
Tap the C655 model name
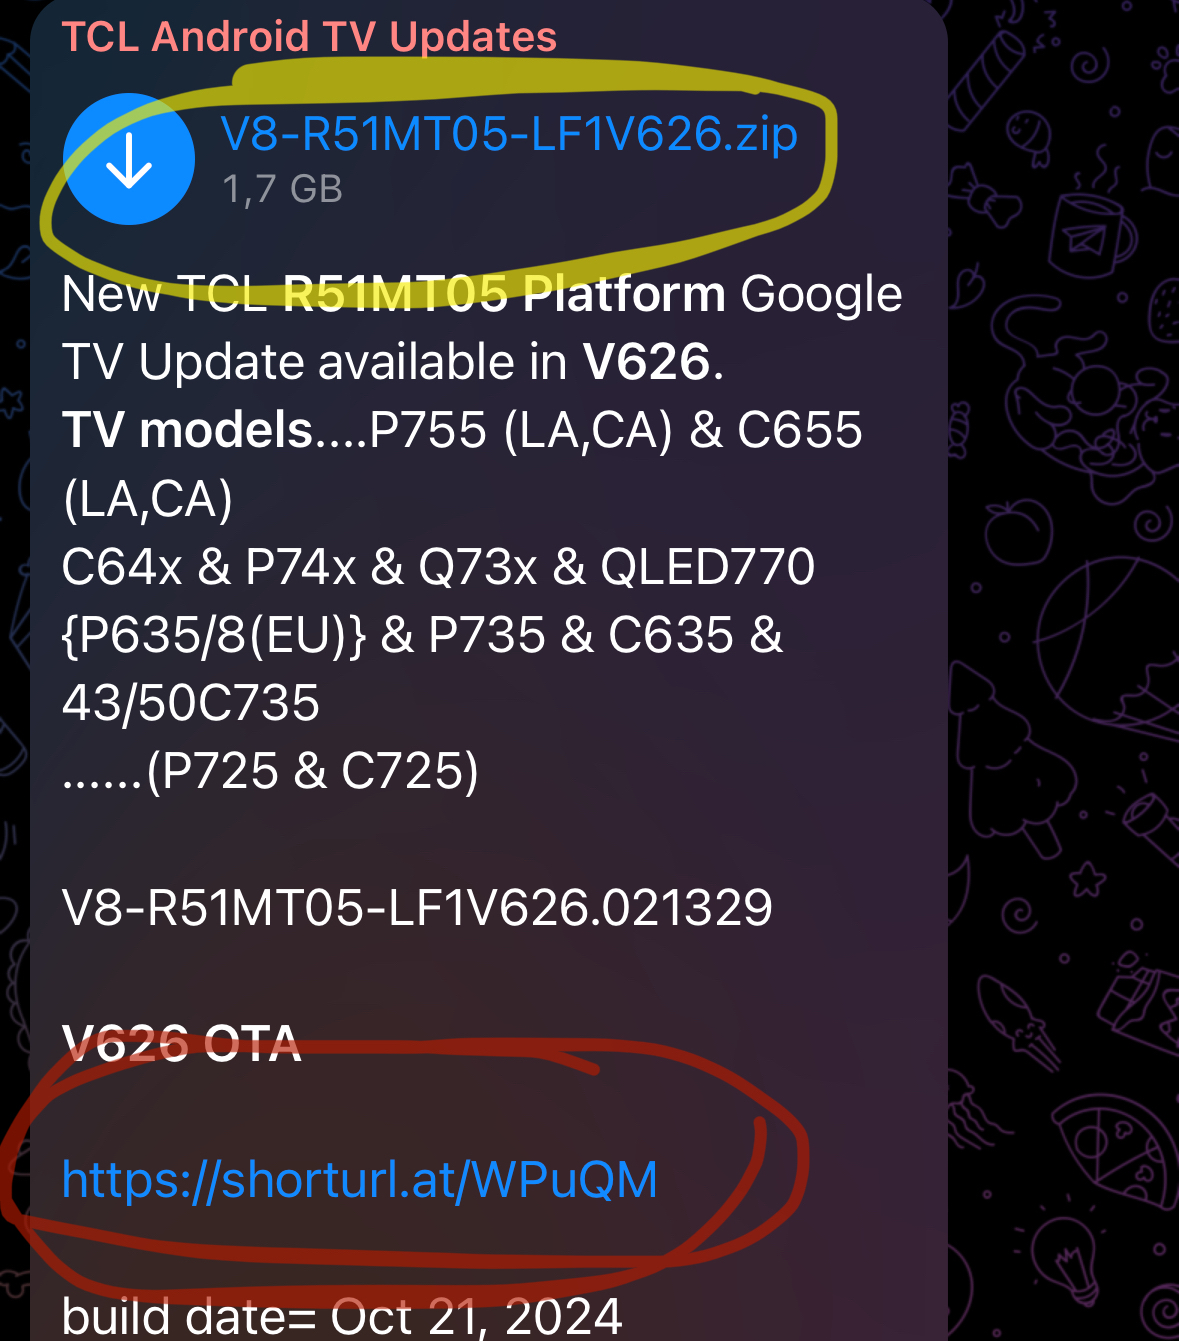coord(800,430)
